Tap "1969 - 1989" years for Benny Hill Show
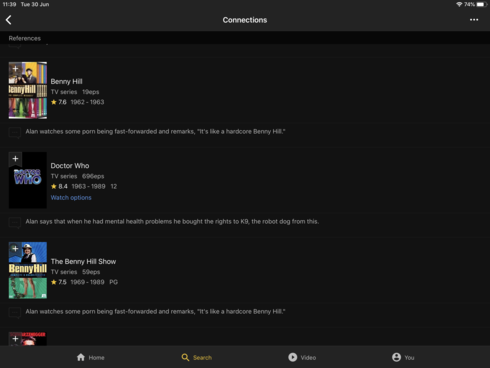 (x=87, y=282)
